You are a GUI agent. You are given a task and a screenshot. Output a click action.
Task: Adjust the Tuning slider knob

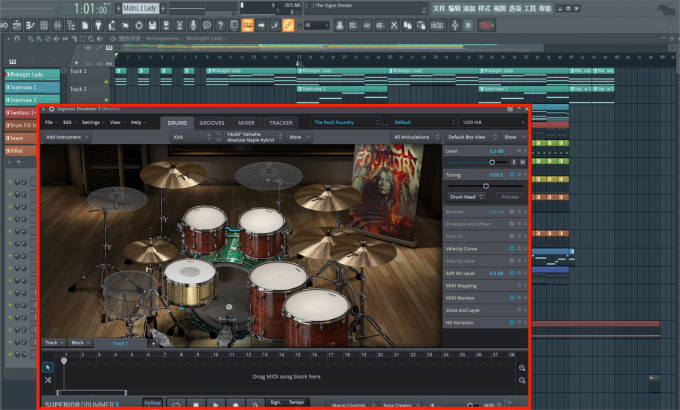coord(486,186)
